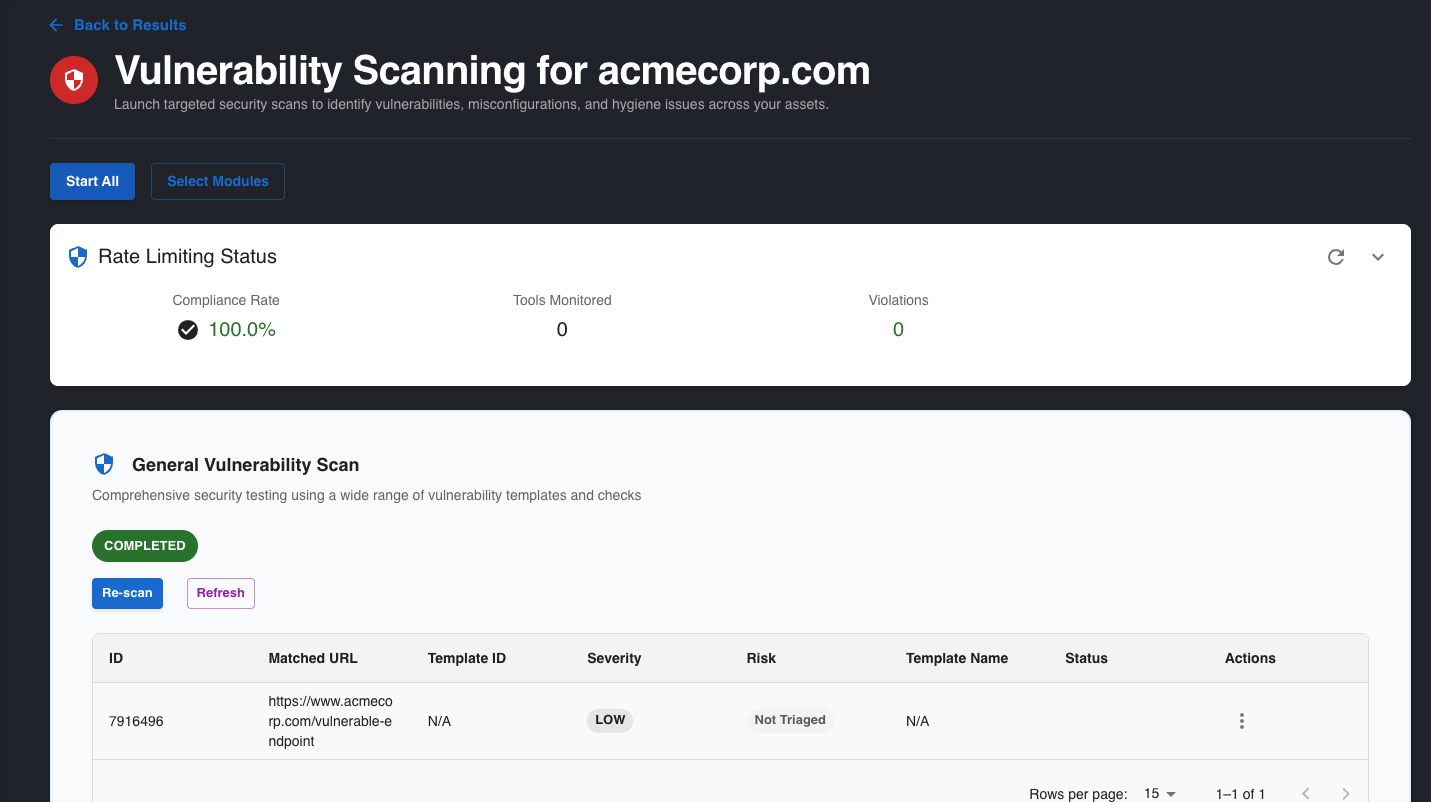The image size is (1431, 802).
Task: Click the General Vulnerability Scan shield icon
Action: pos(104,464)
